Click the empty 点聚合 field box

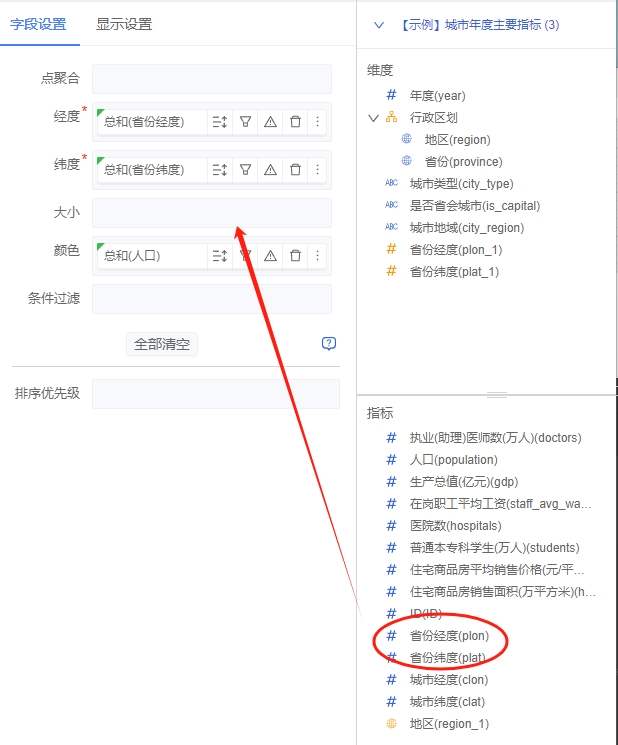[x=211, y=79]
